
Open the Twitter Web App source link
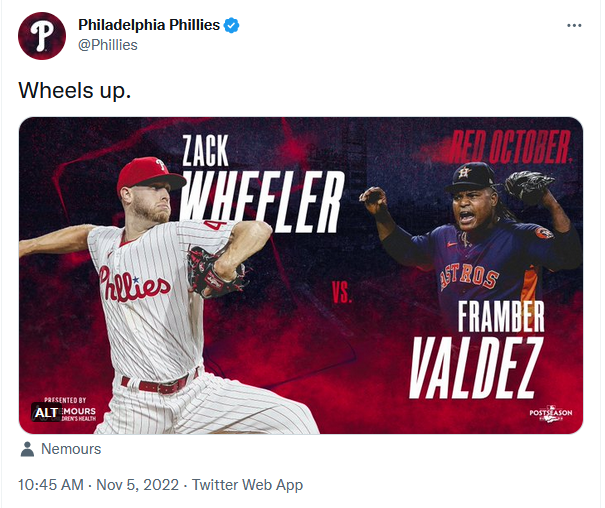(x=247, y=485)
